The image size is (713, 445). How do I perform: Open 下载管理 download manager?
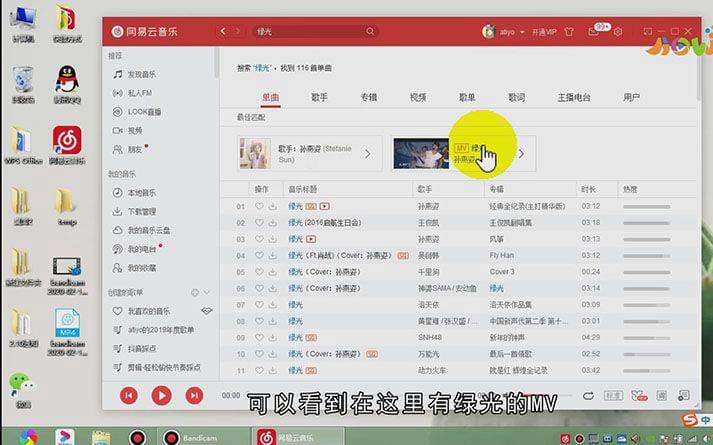[x=135, y=211]
